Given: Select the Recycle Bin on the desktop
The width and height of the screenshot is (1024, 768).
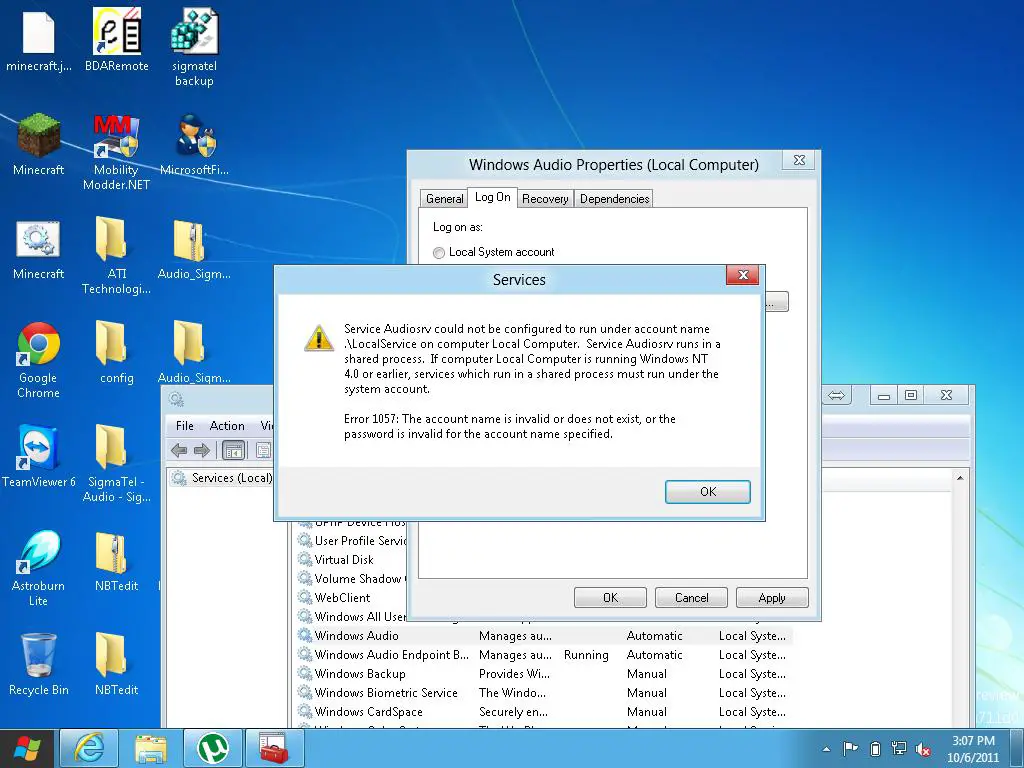Looking at the screenshot, I should pyautogui.click(x=39, y=664).
